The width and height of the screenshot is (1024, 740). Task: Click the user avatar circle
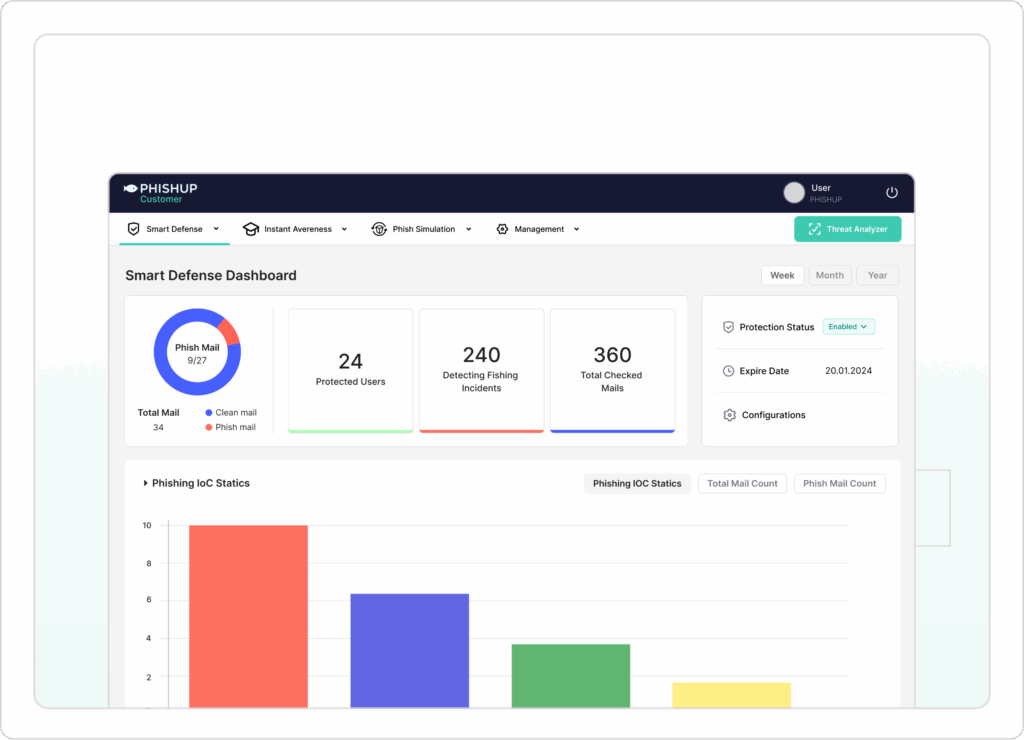point(794,193)
